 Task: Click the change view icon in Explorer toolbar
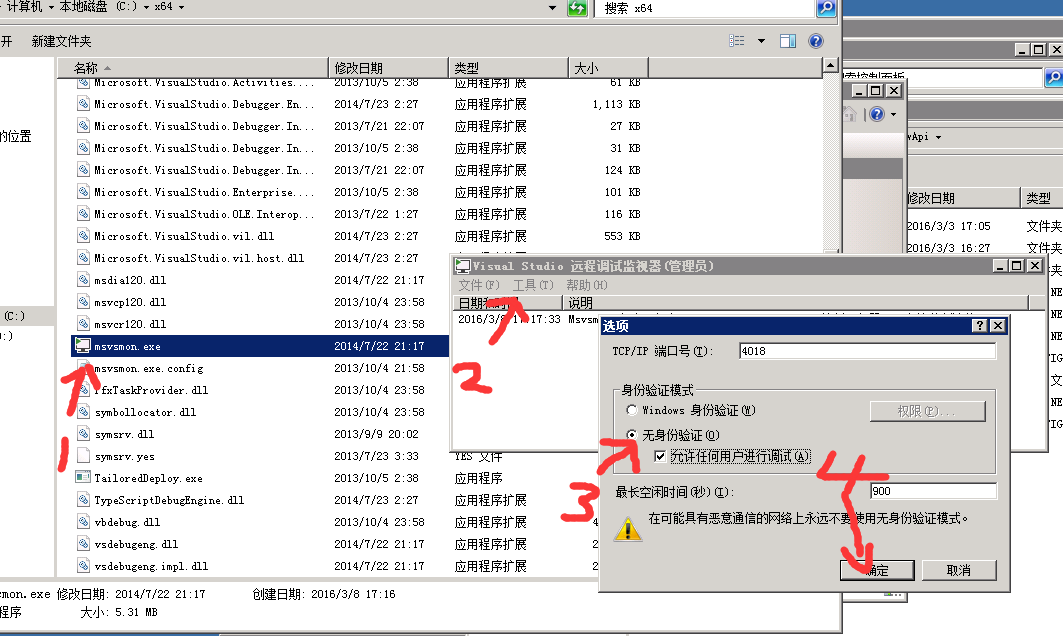tap(737, 41)
